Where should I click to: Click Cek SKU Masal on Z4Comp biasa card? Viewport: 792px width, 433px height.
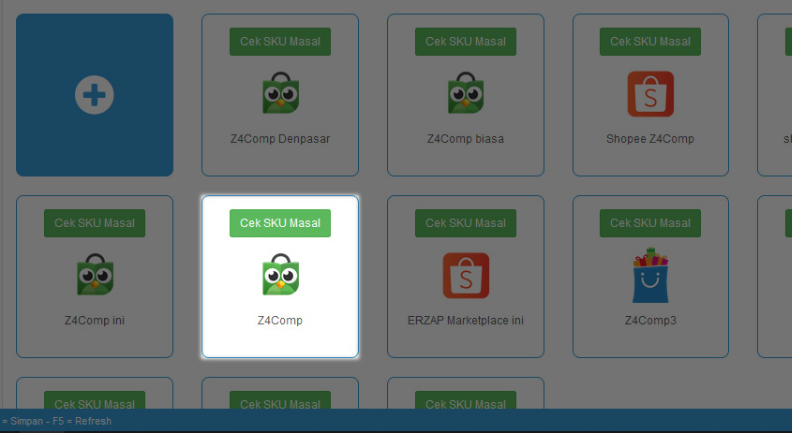(466, 41)
